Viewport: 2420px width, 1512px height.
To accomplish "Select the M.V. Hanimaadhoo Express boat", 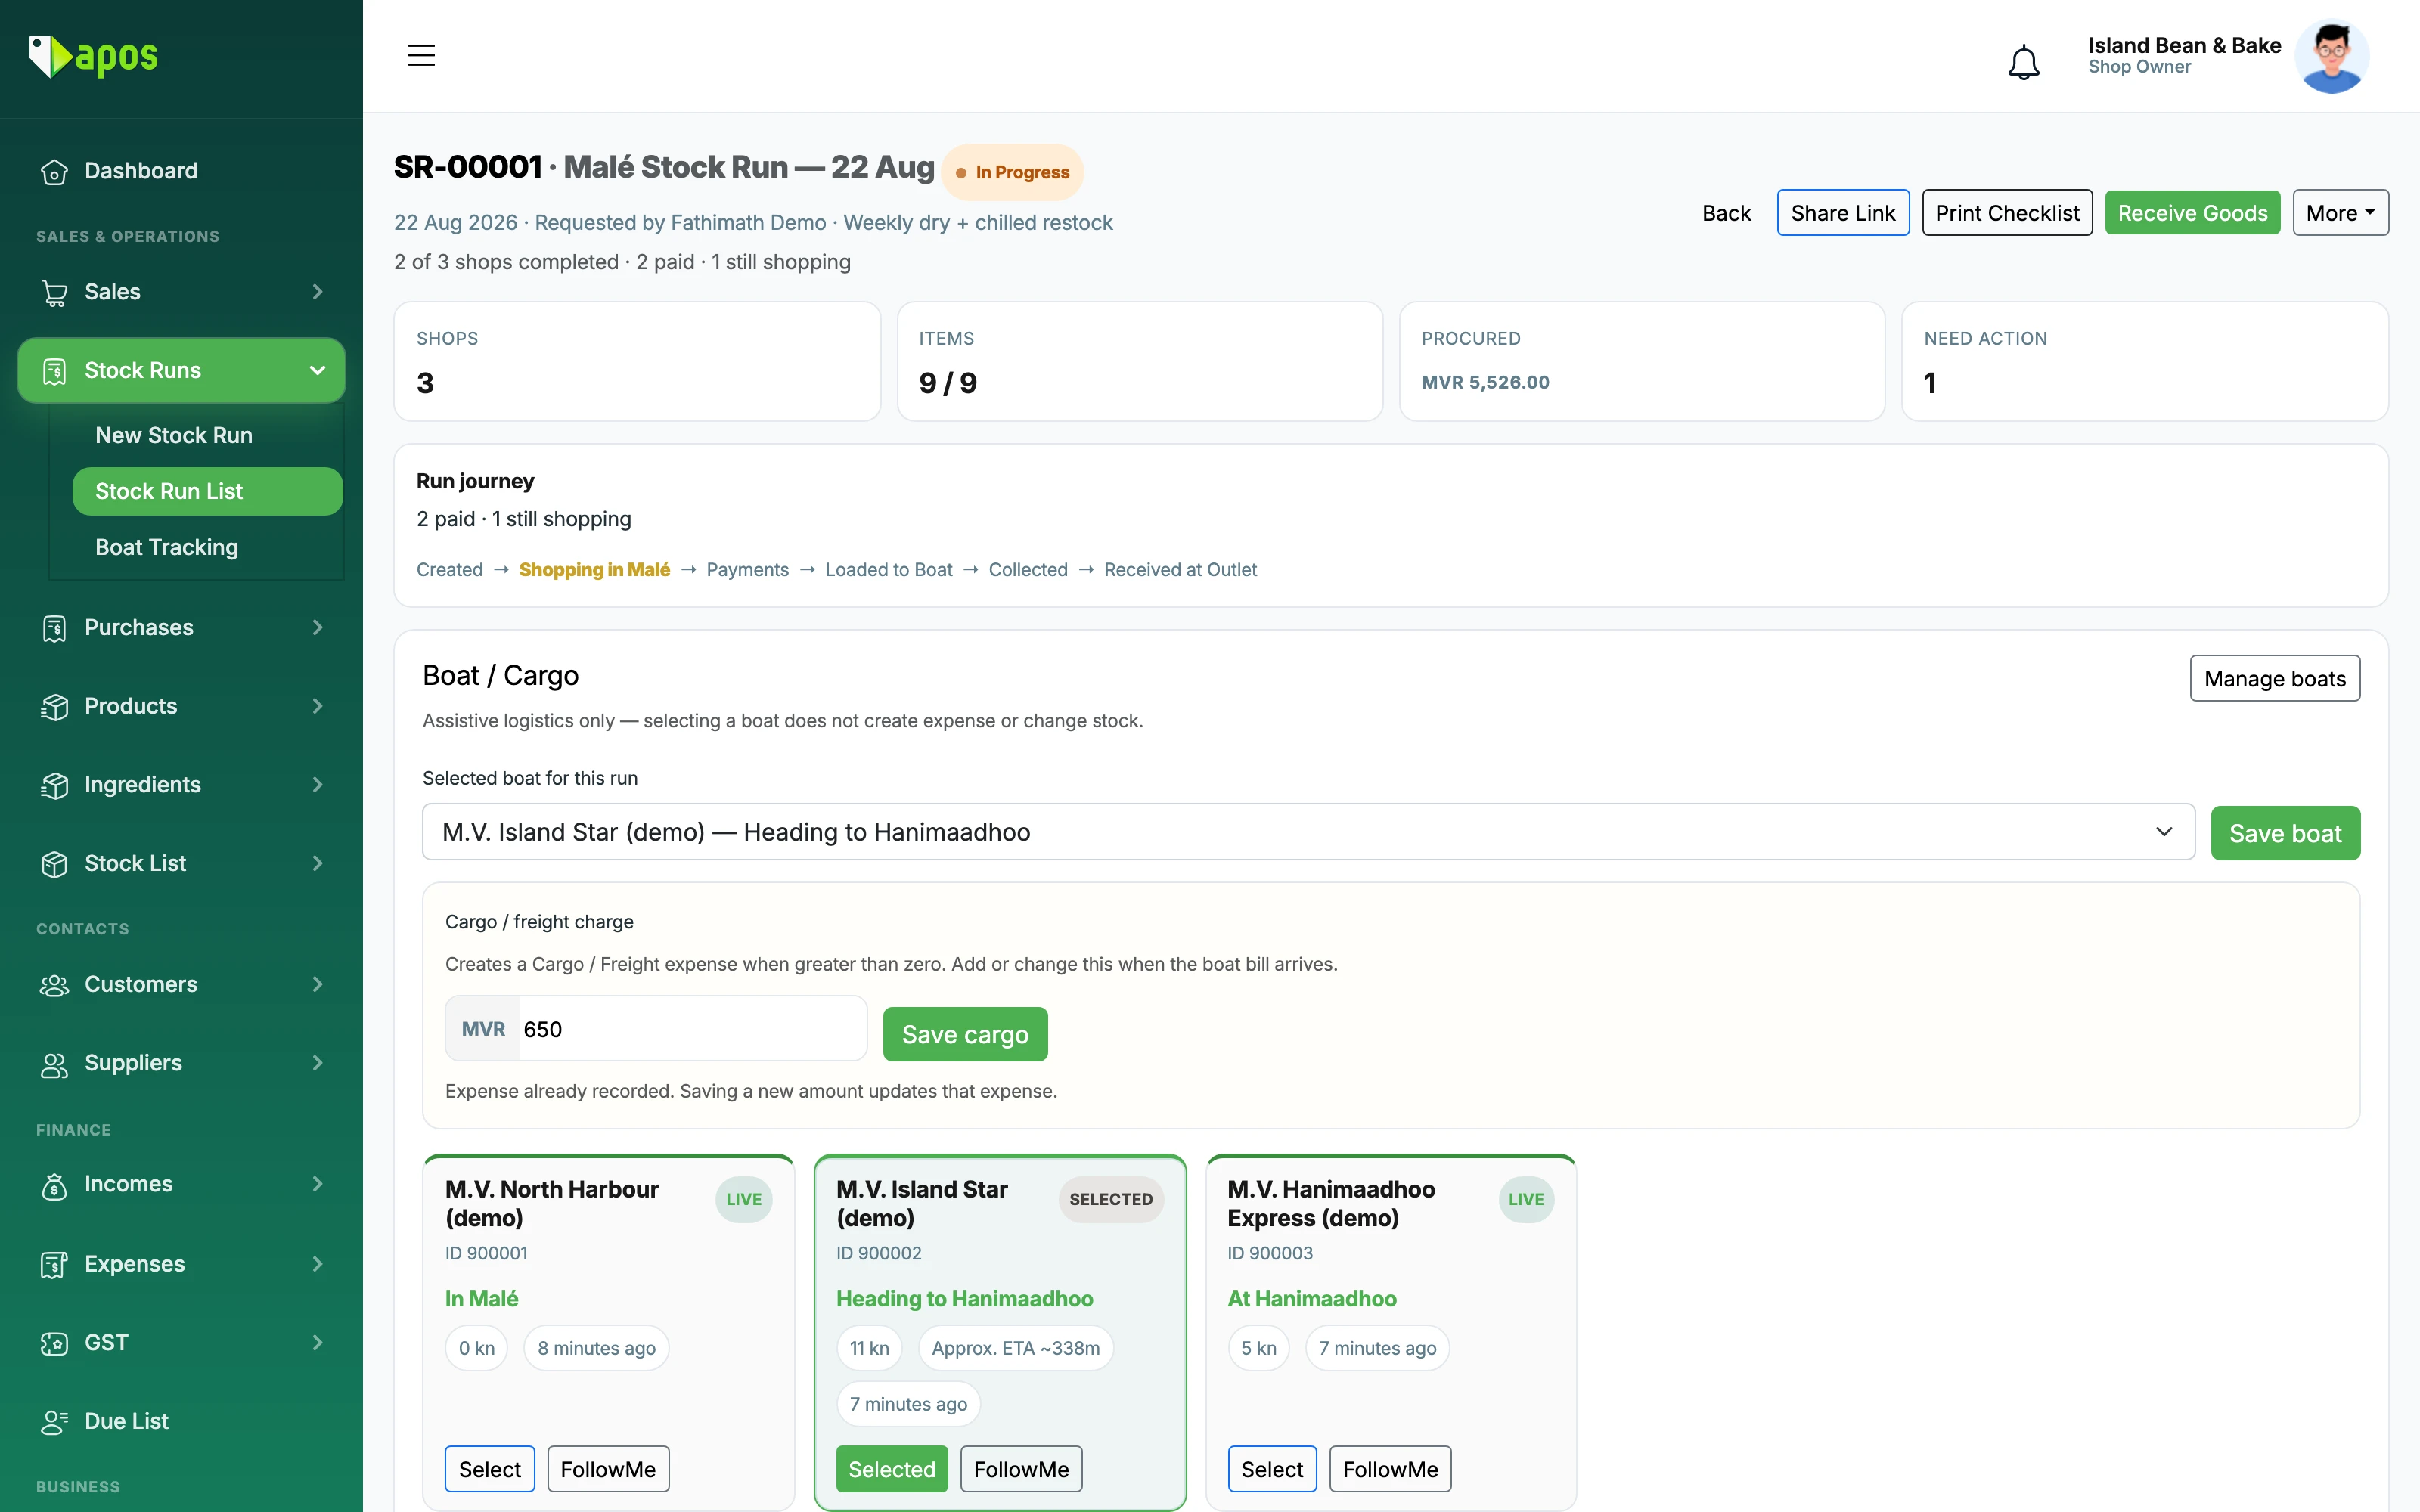I will click(x=1272, y=1469).
